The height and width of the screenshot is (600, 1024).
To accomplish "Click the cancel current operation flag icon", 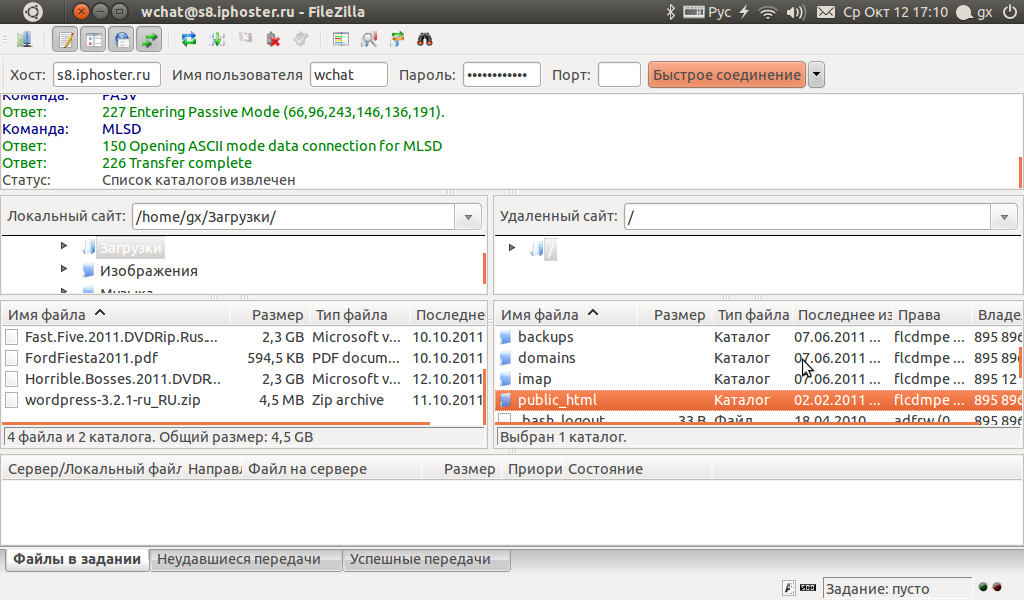I will point(246,40).
